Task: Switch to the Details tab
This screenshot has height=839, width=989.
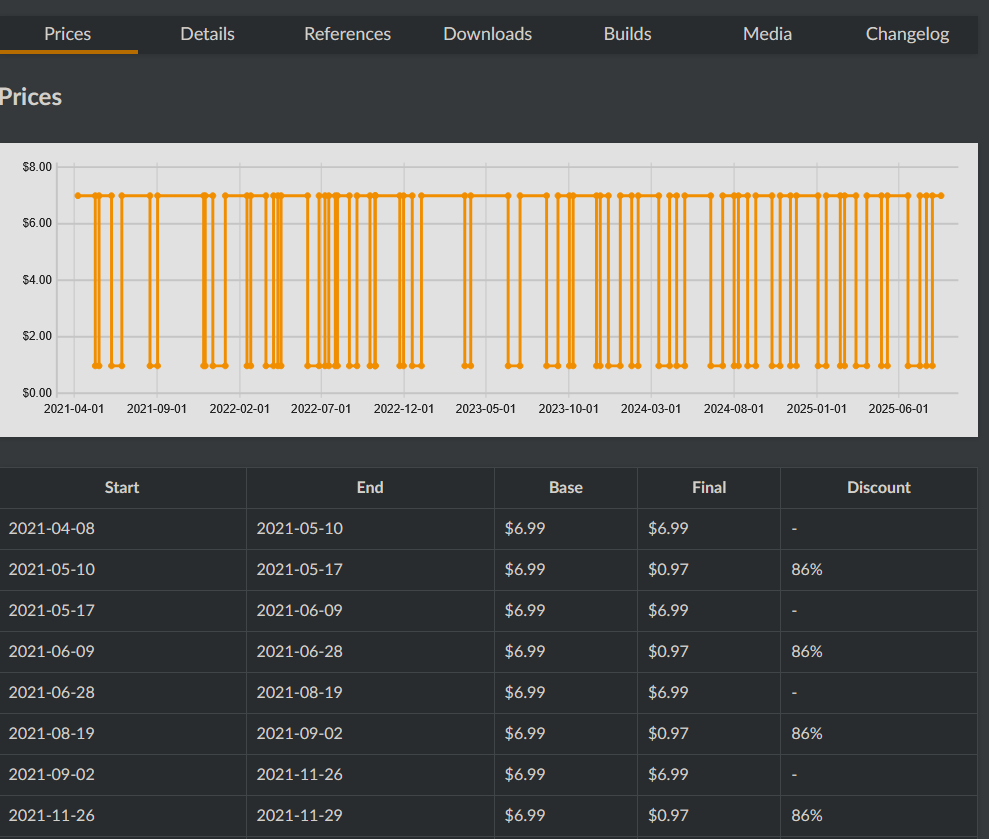Action: click(207, 34)
